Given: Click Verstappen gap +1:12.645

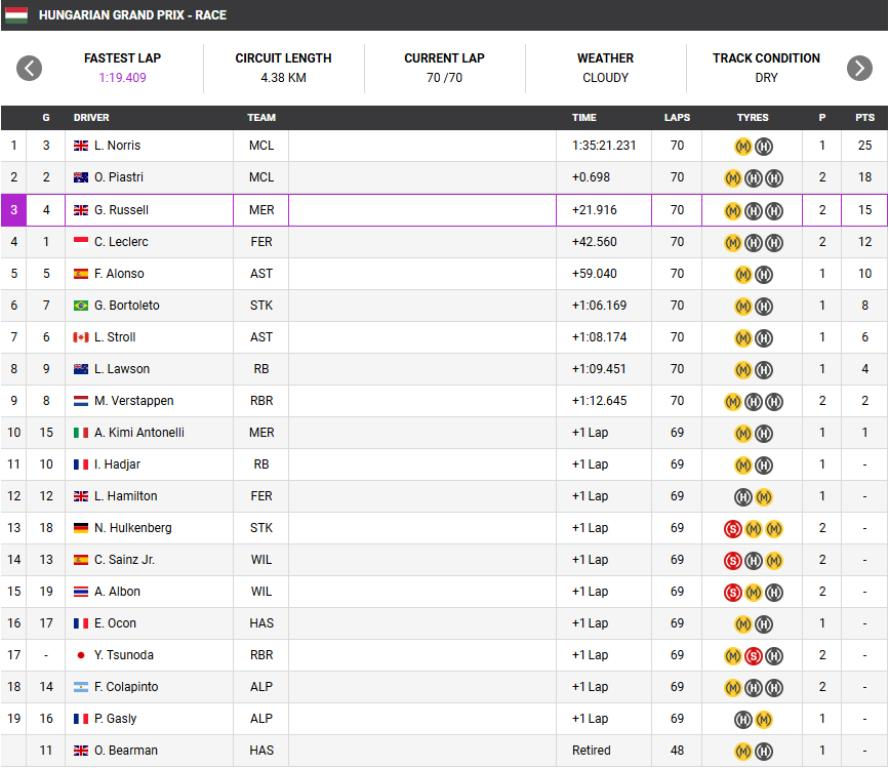Looking at the screenshot, I should tap(599, 401).
